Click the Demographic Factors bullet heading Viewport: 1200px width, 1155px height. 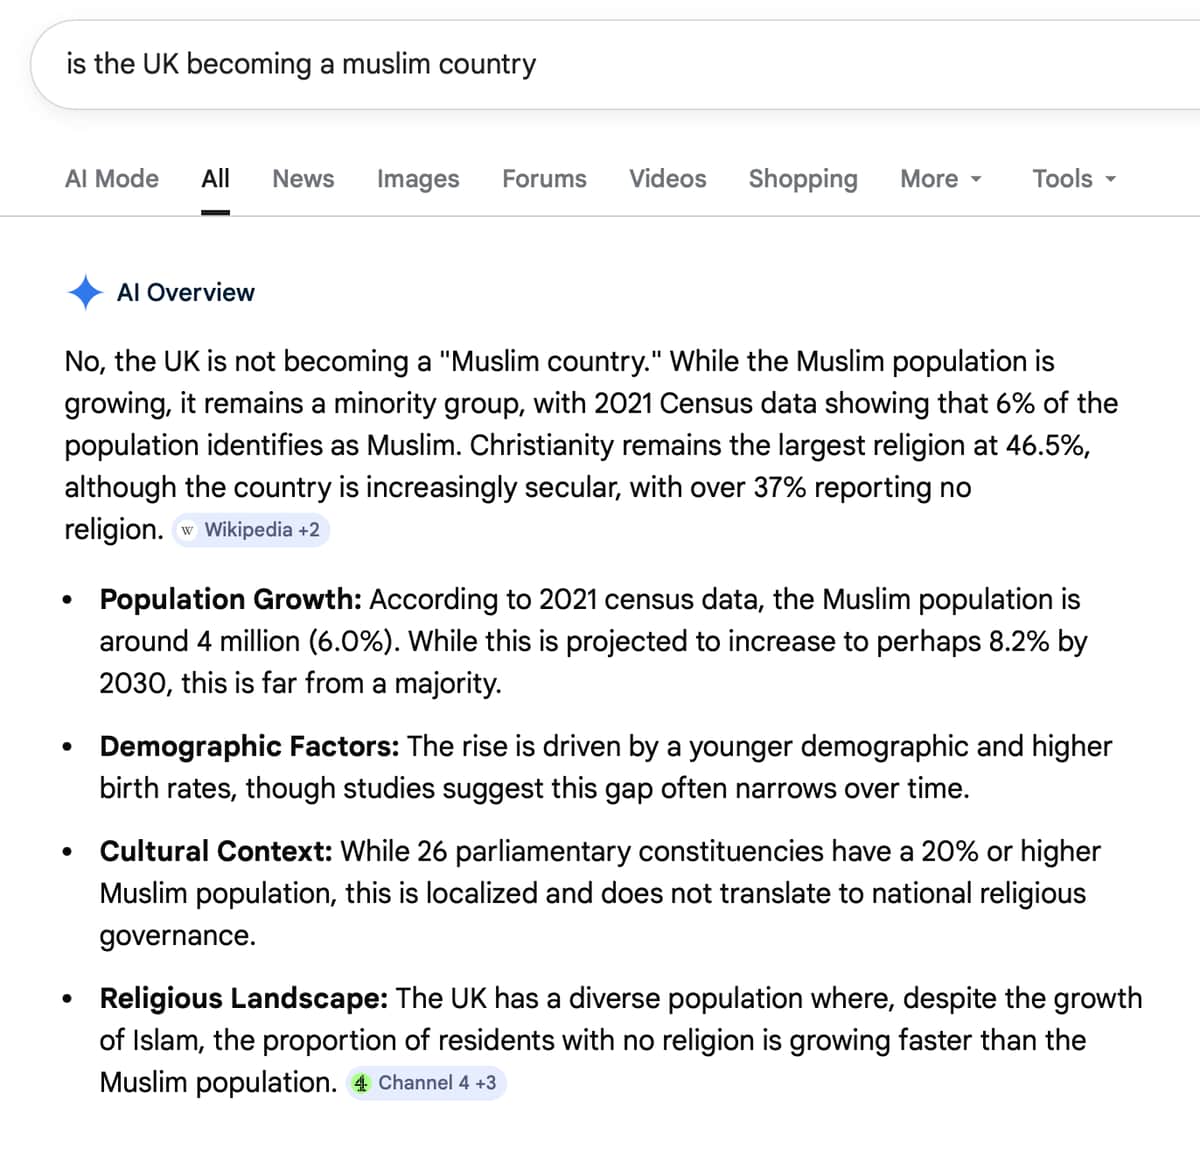coord(249,746)
